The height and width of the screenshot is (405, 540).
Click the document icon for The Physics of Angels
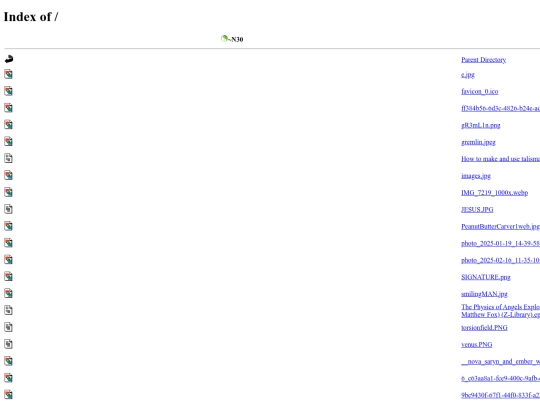[9, 310]
